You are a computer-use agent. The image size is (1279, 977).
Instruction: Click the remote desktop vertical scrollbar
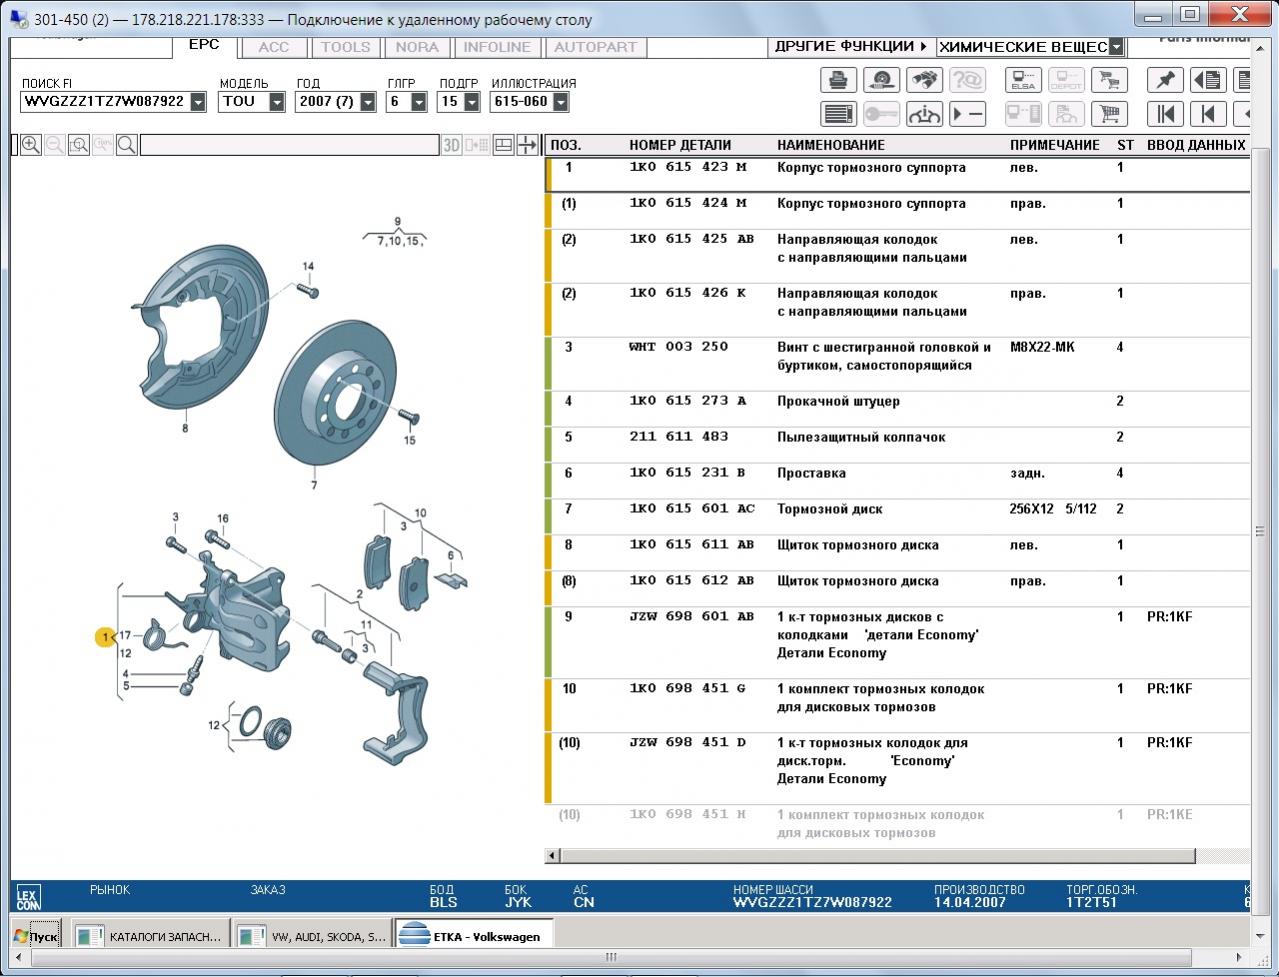tap(1261, 531)
